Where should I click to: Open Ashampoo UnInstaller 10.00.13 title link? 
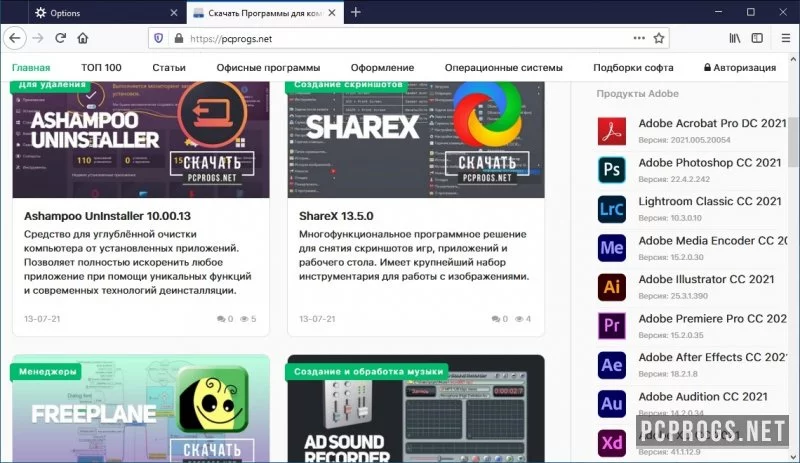[107, 216]
